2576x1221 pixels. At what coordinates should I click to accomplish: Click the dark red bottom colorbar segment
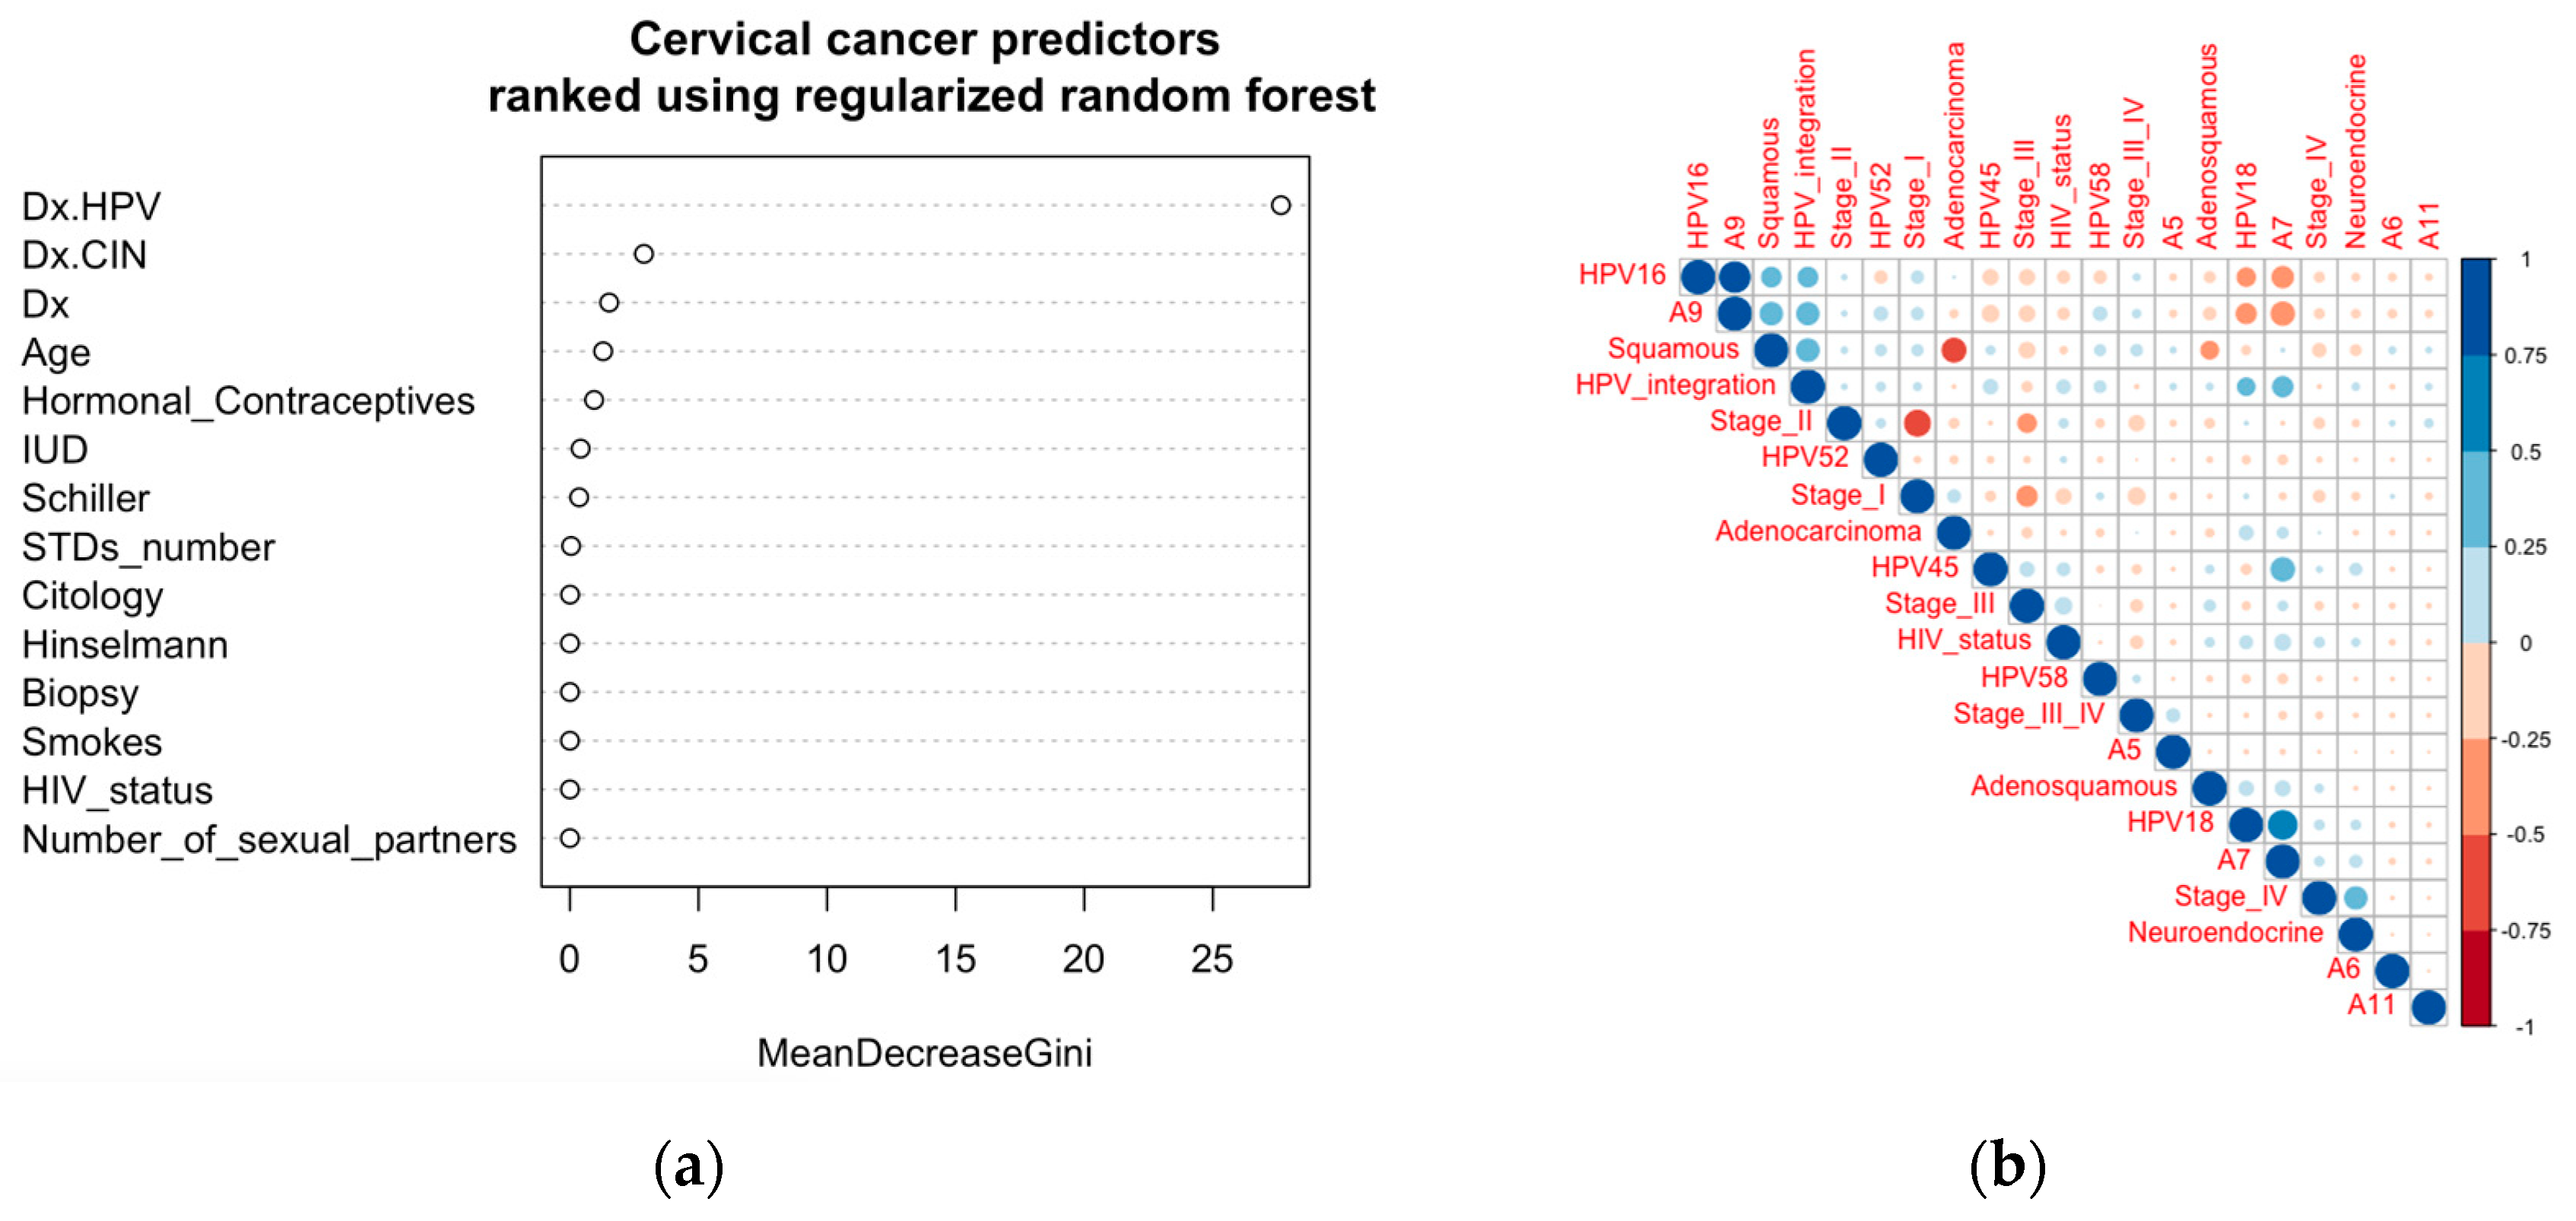point(2476,978)
